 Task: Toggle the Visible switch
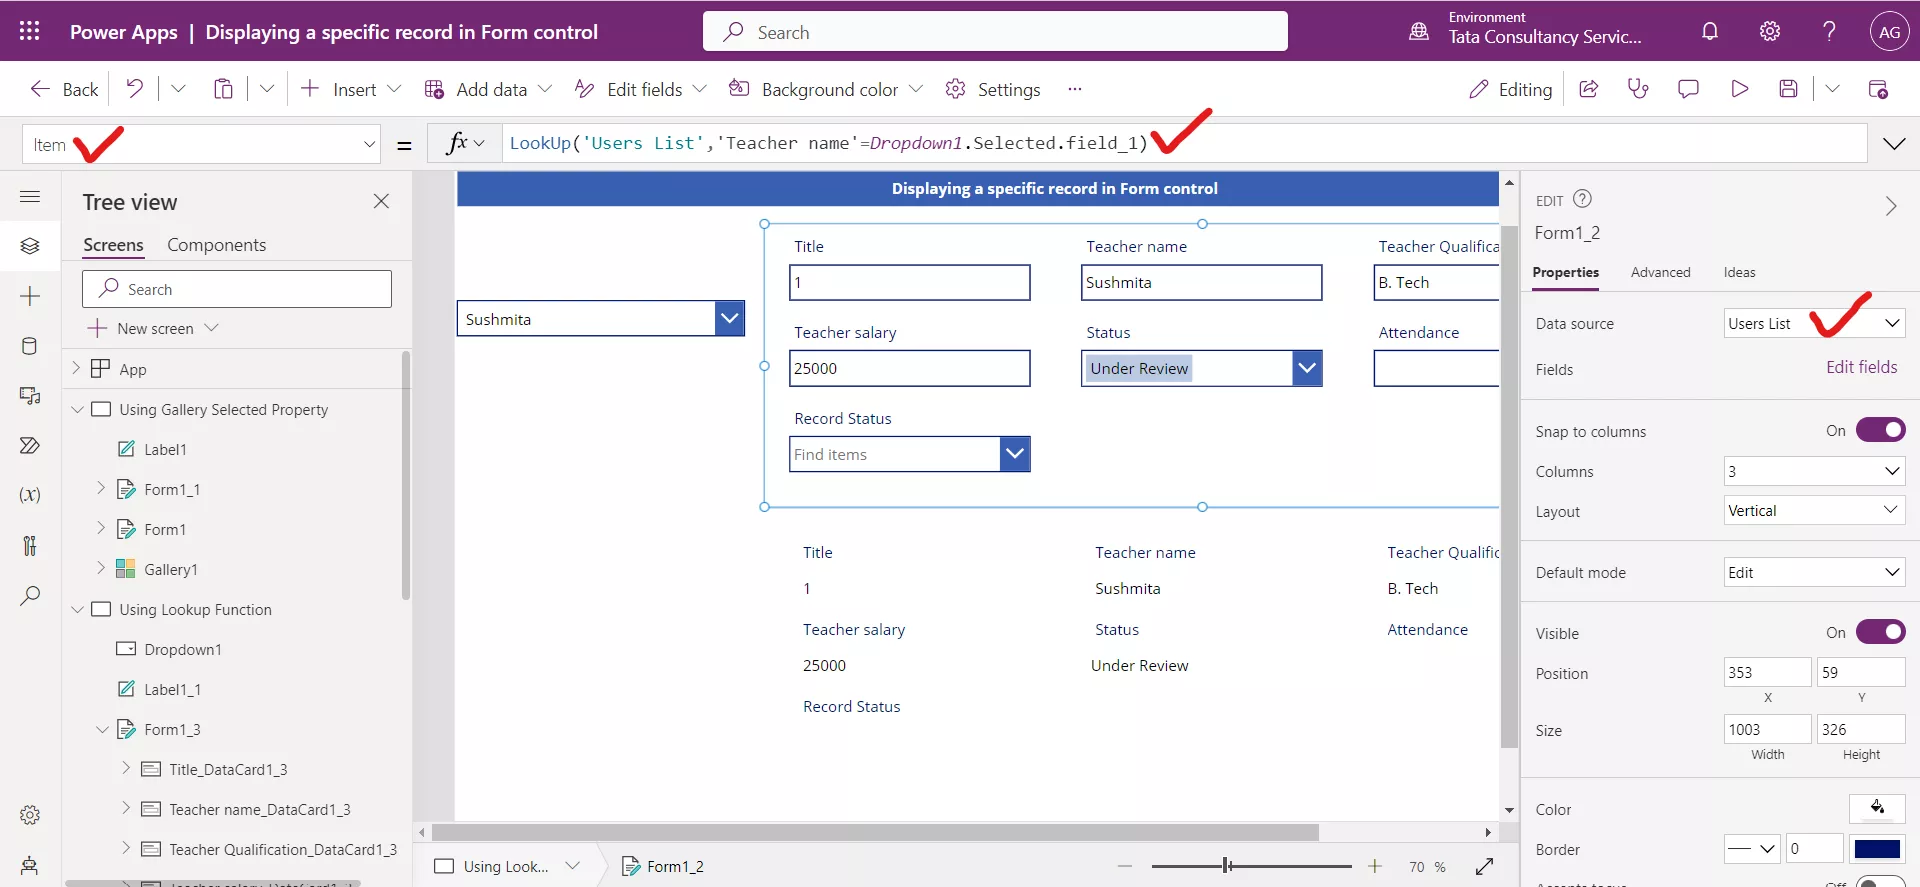point(1880,632)
